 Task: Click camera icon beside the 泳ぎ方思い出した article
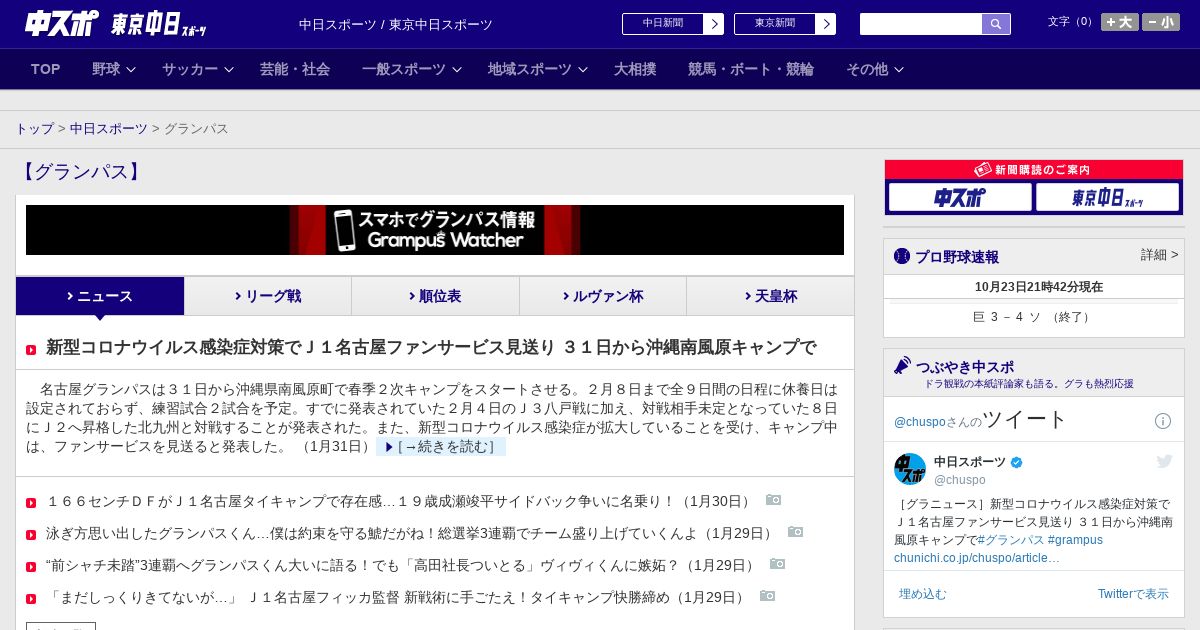[795, 532]
